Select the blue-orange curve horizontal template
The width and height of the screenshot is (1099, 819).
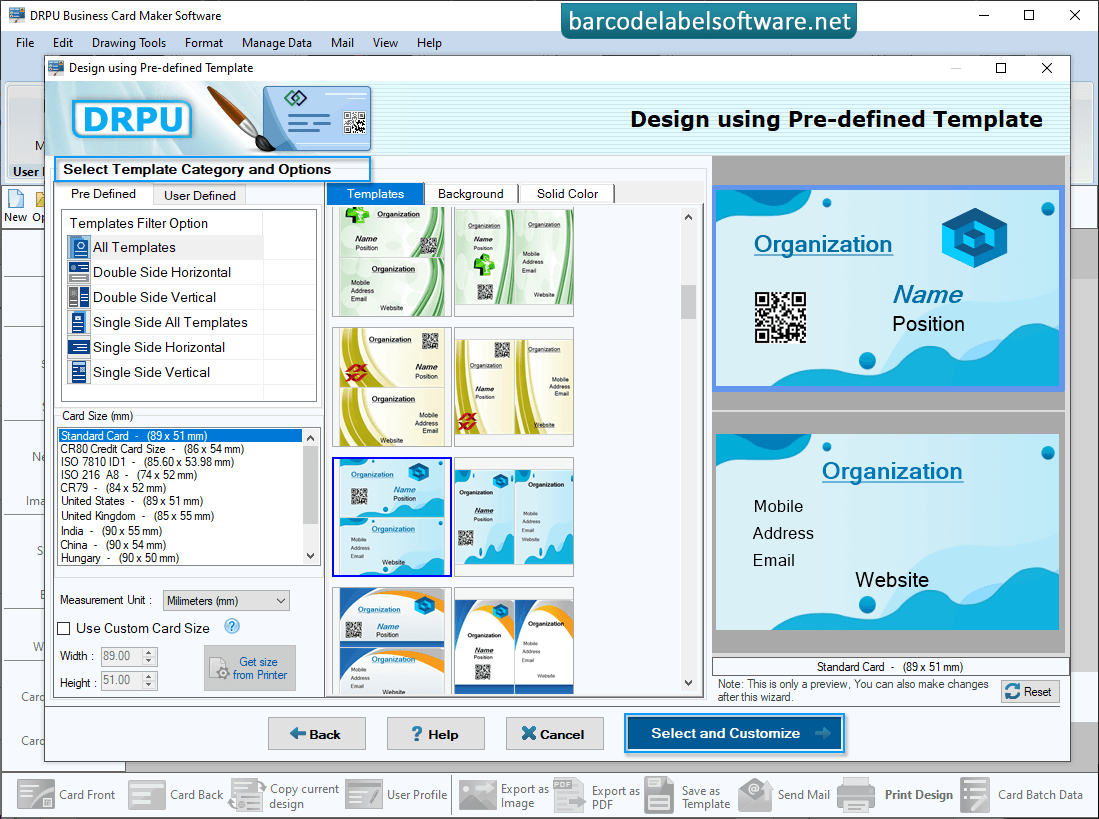click(x=391, y=641)
